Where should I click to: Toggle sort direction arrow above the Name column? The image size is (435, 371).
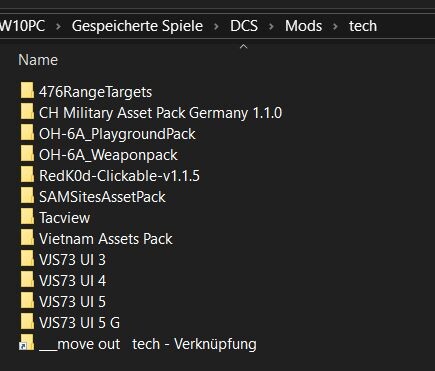244,47
